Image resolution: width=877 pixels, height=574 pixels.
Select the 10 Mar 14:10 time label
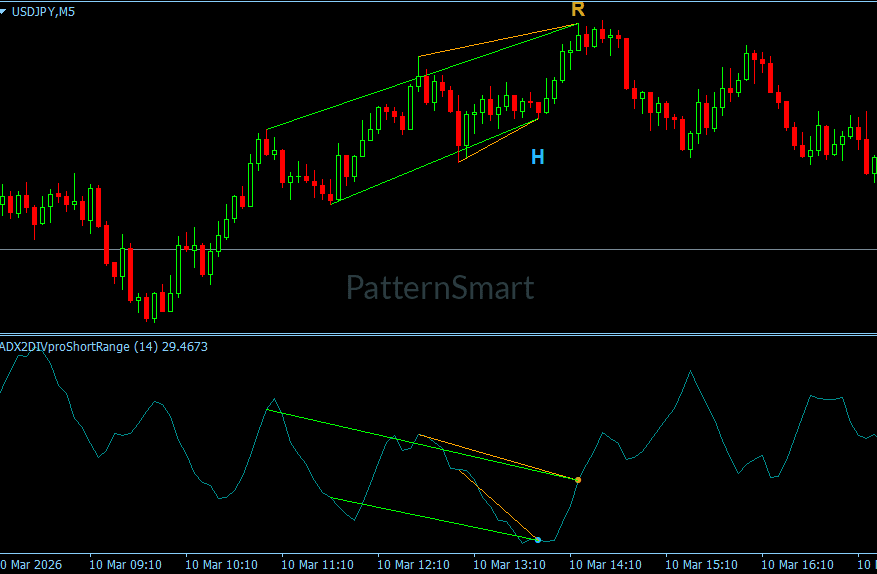605,564
